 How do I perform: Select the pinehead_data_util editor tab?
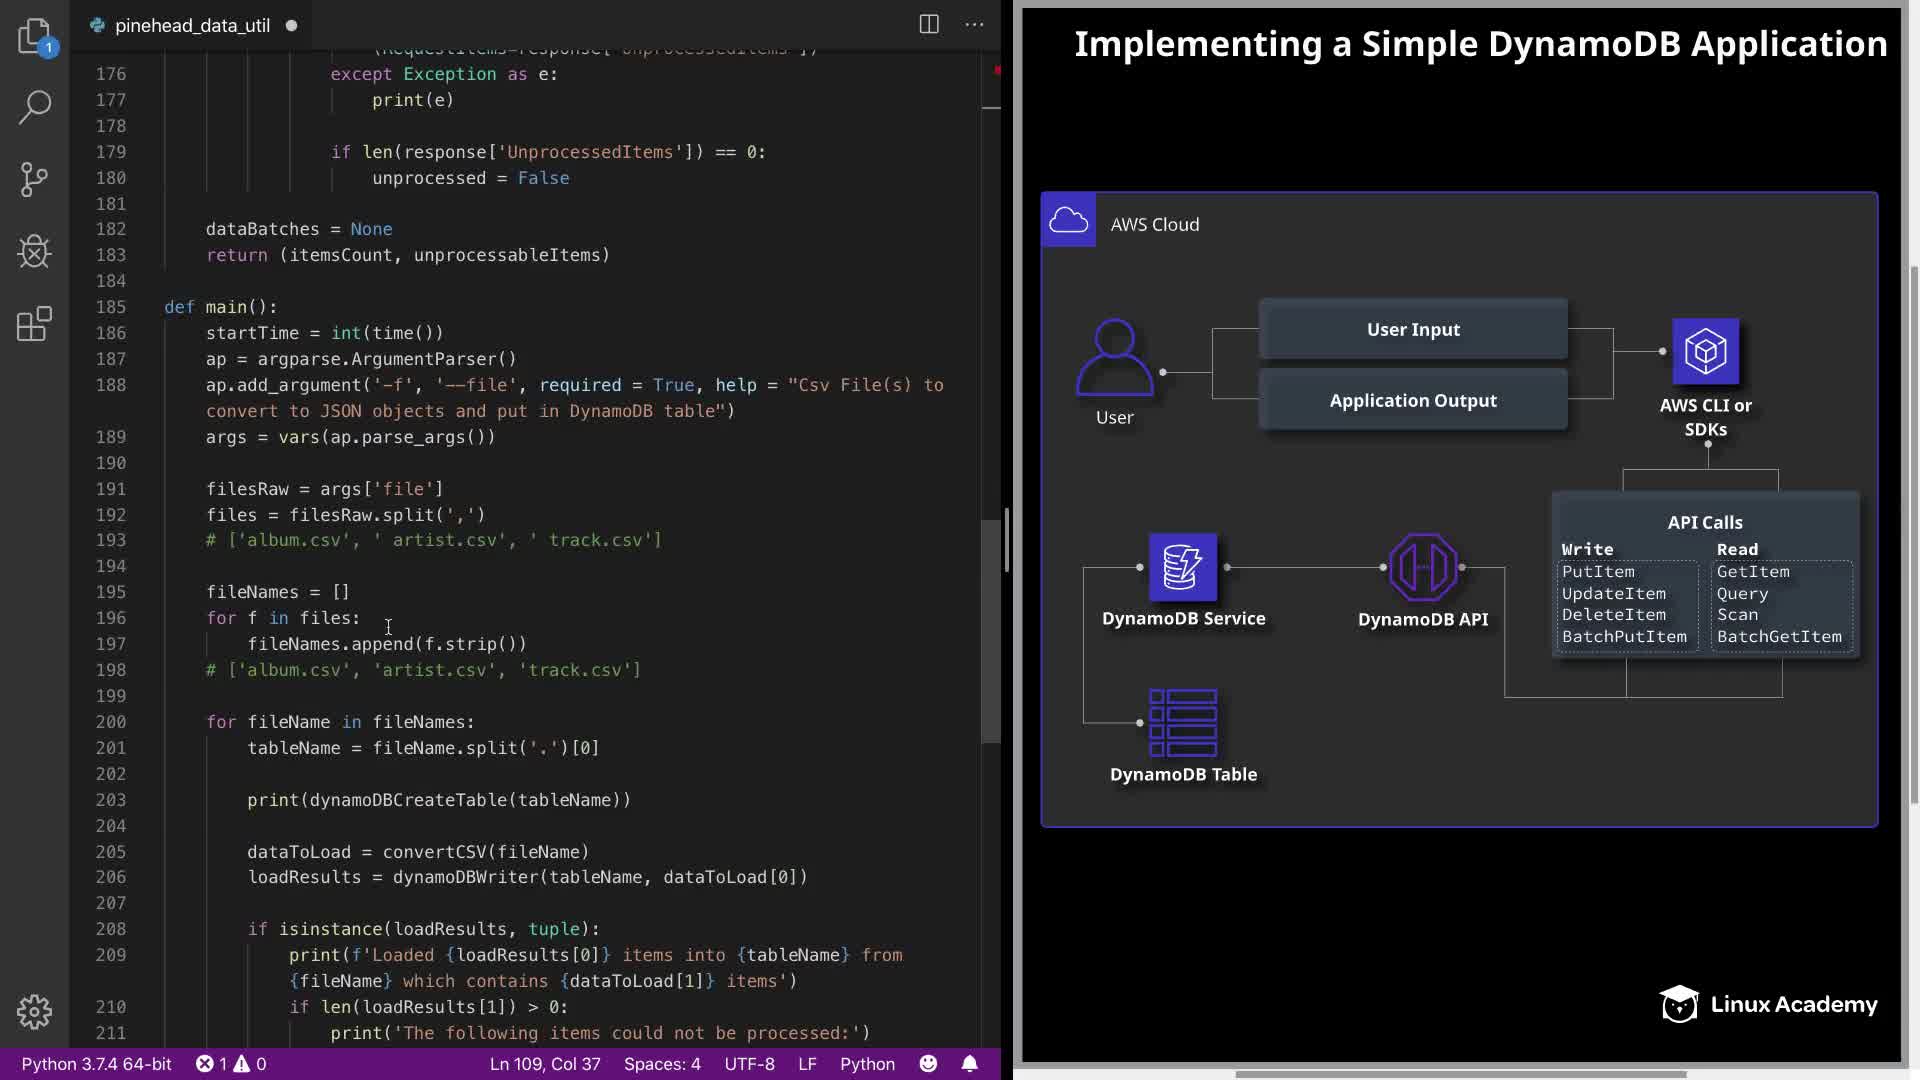192,26
